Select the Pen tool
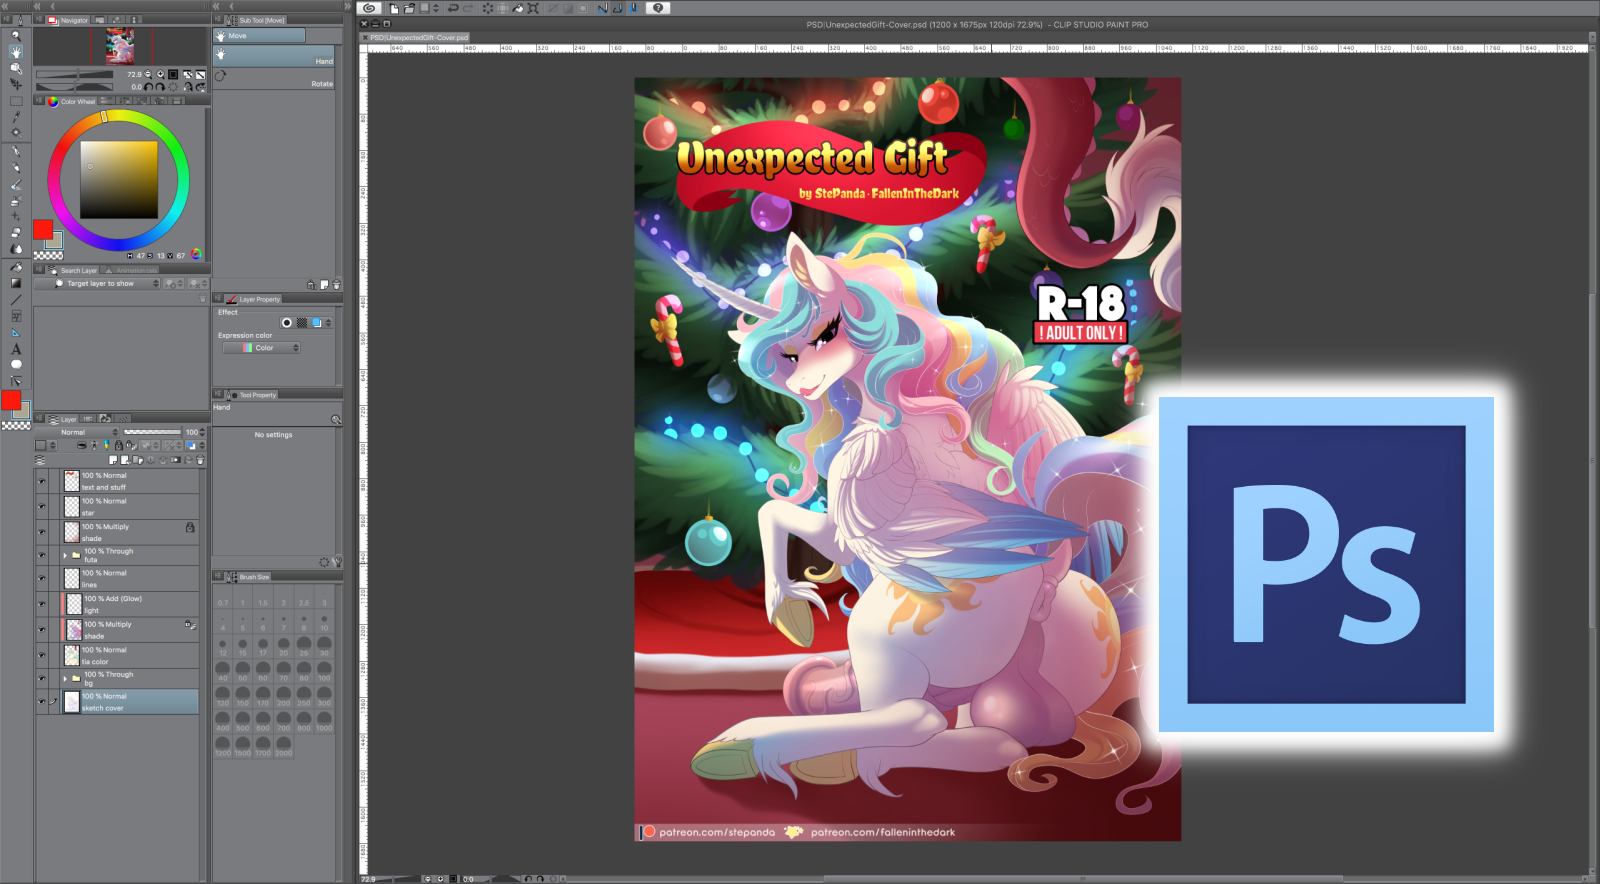Screen dimensions: 1600x884 [16, 152]
